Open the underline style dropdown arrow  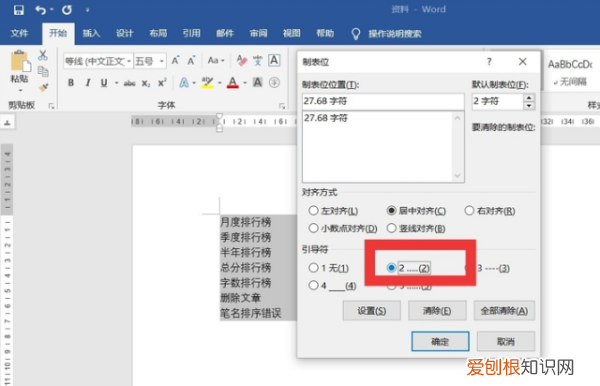pyautogui.click(x=116, y=83)
